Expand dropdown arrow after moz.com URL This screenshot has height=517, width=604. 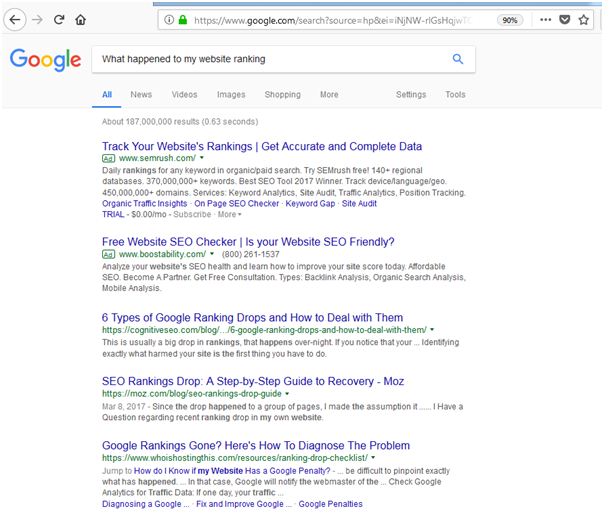tap(287, 394)
